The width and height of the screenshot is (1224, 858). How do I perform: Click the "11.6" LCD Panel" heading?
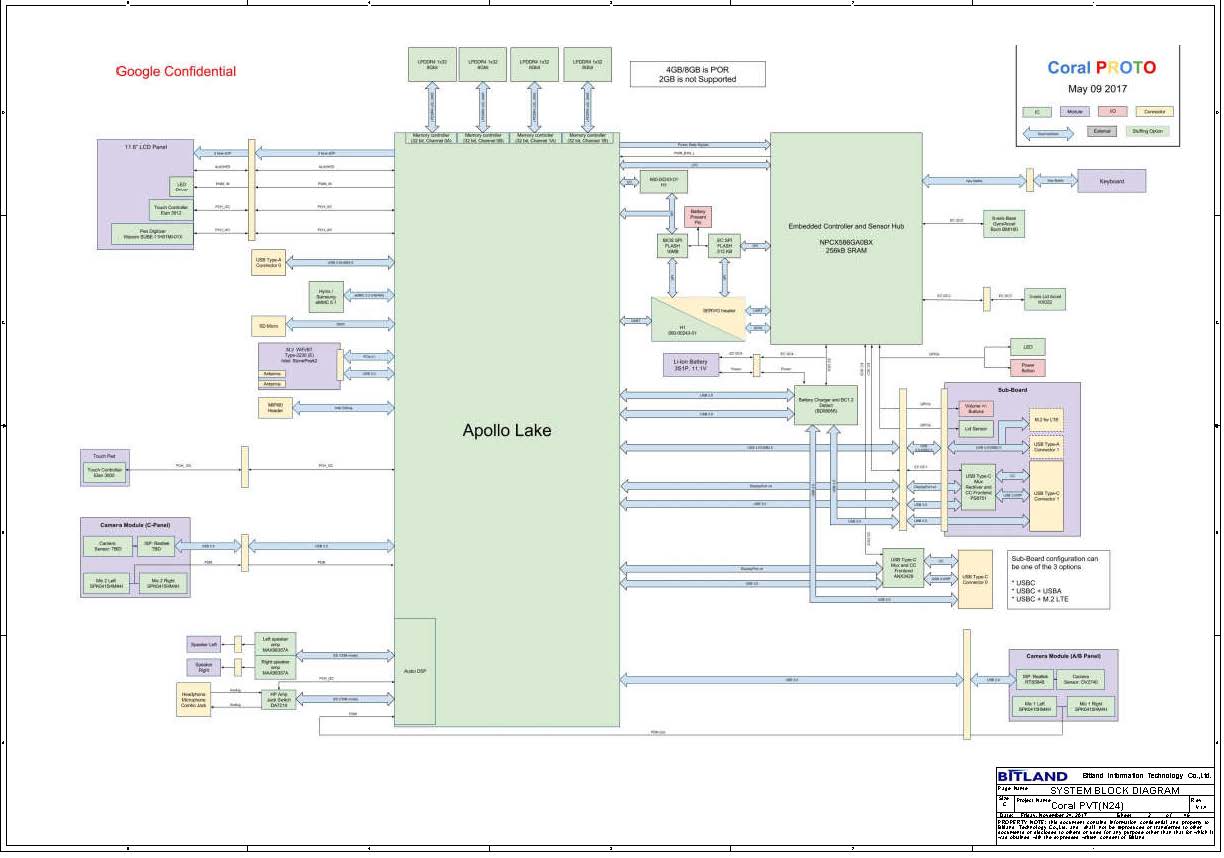click(146, 147)
